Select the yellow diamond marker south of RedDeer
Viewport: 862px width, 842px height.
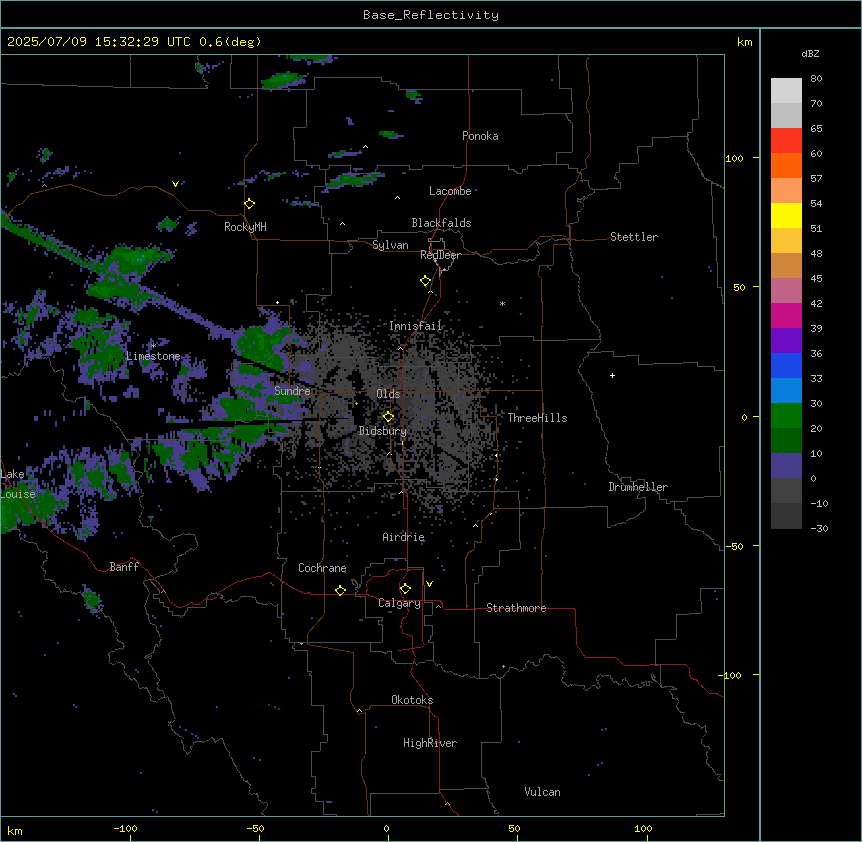[426, 281]
